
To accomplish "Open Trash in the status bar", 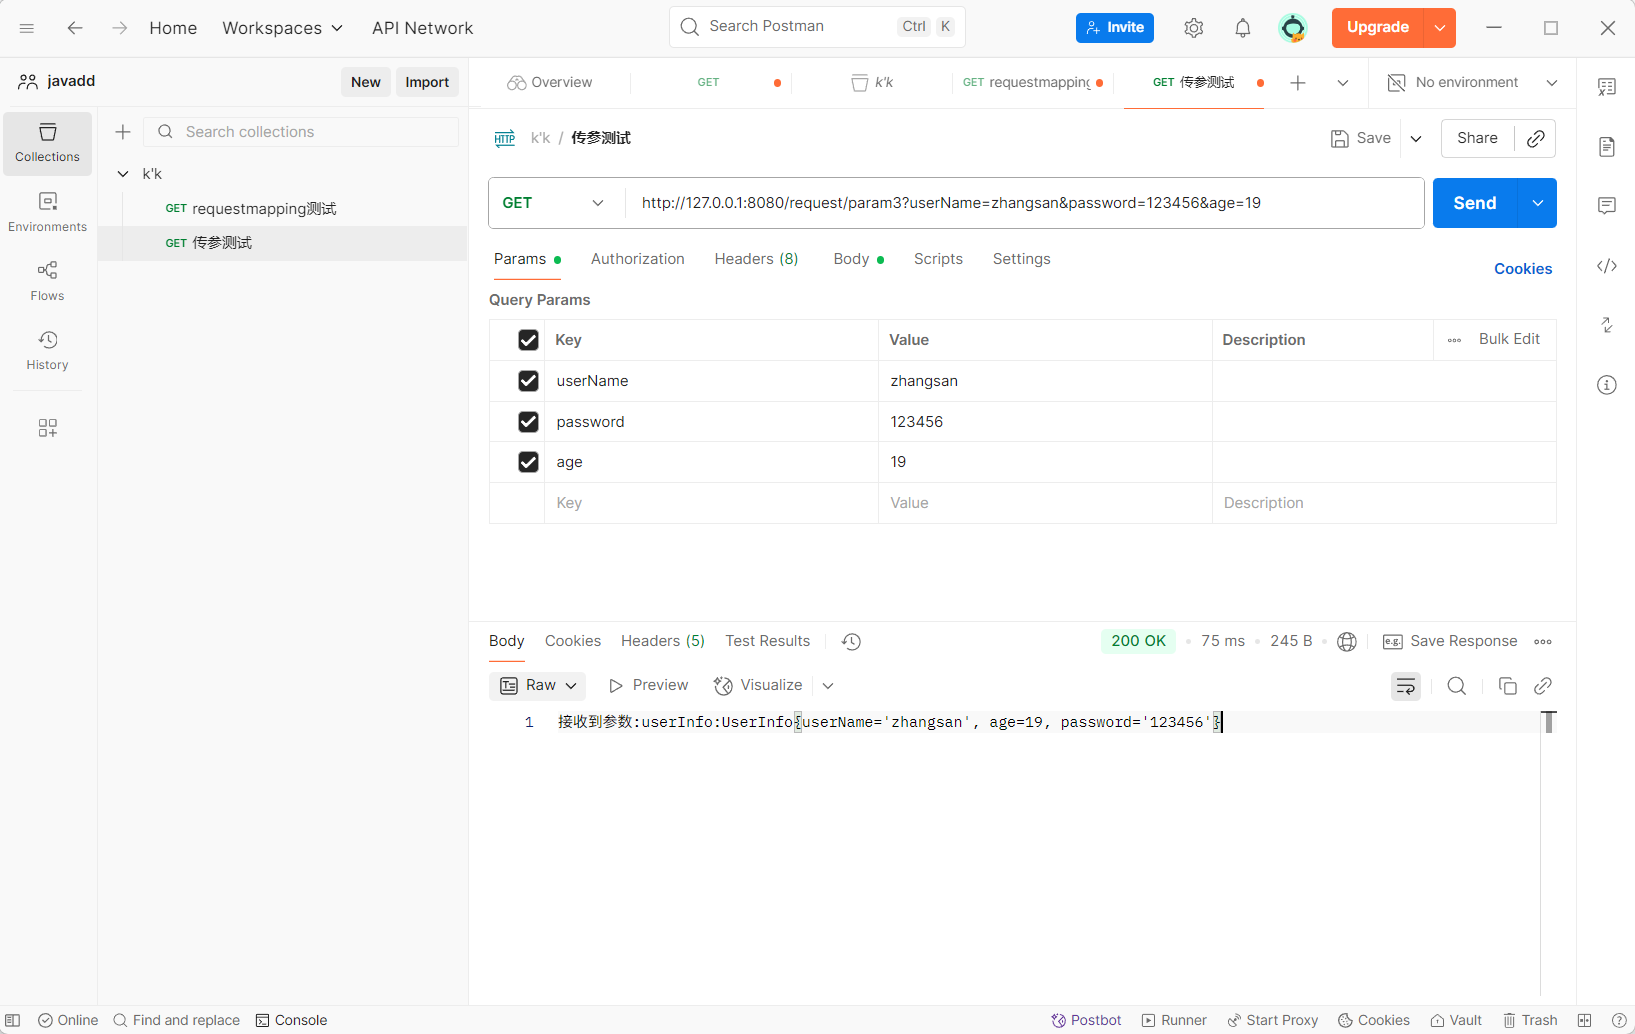I will click(x=1530, y=1020).
